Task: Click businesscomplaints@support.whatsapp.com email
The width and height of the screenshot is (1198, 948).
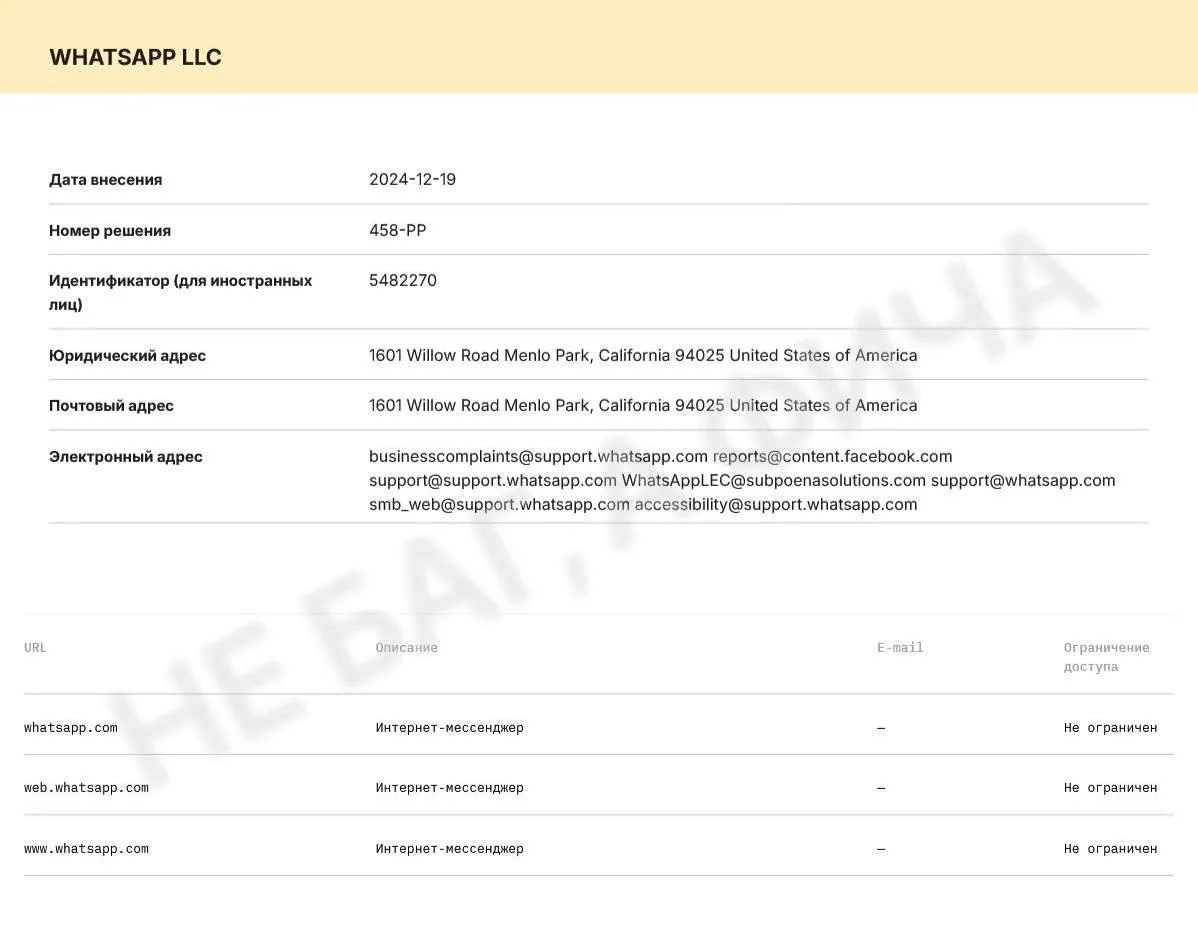Action: coord(539,457)
